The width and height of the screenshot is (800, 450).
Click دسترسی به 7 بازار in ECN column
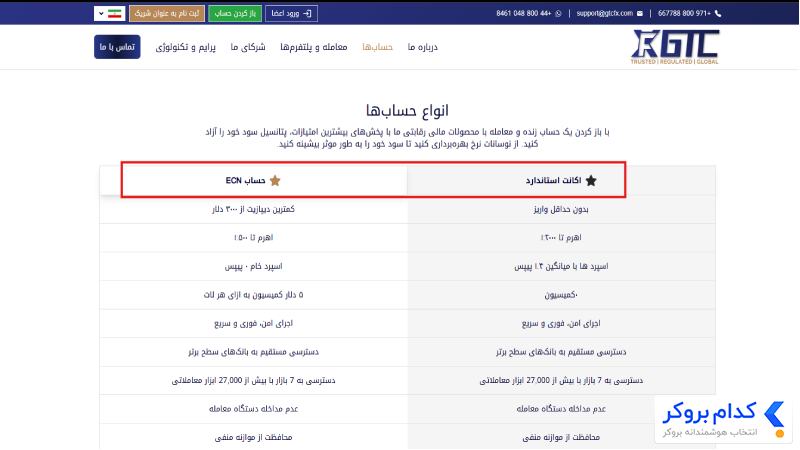[x=254, y=381]
